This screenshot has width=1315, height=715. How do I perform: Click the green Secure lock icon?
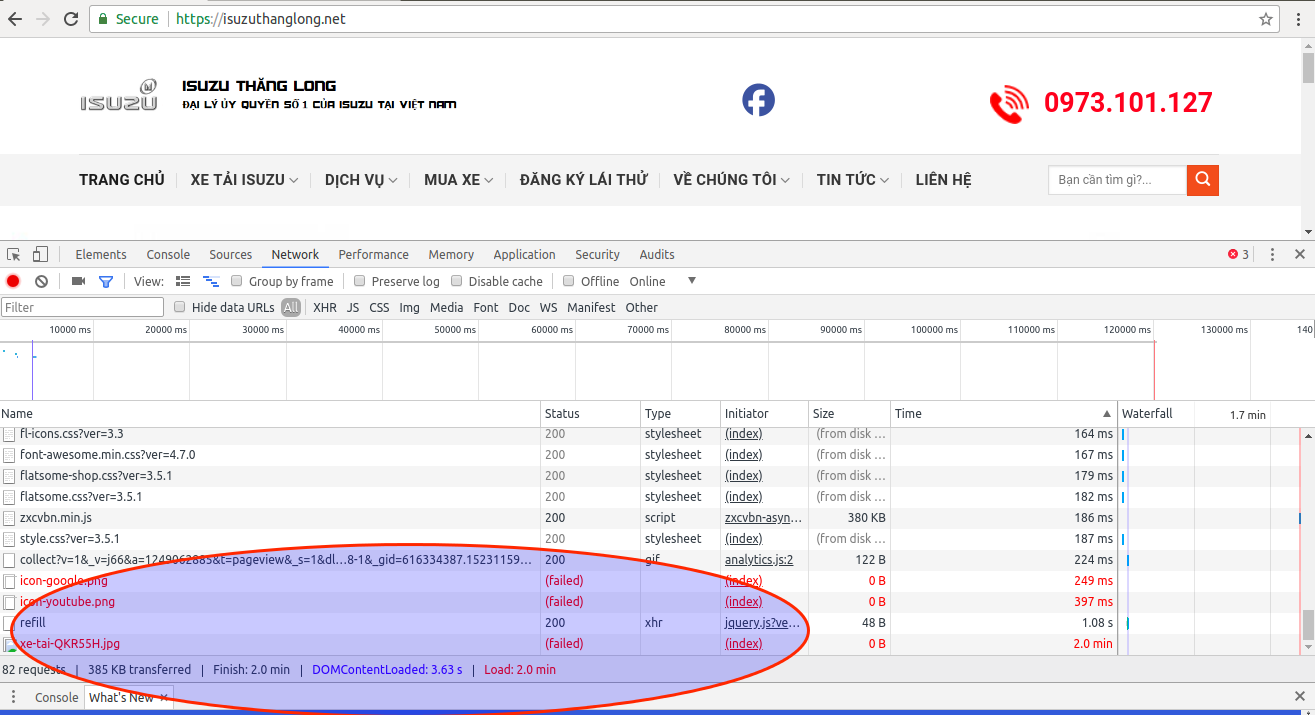tap(102, 19)
